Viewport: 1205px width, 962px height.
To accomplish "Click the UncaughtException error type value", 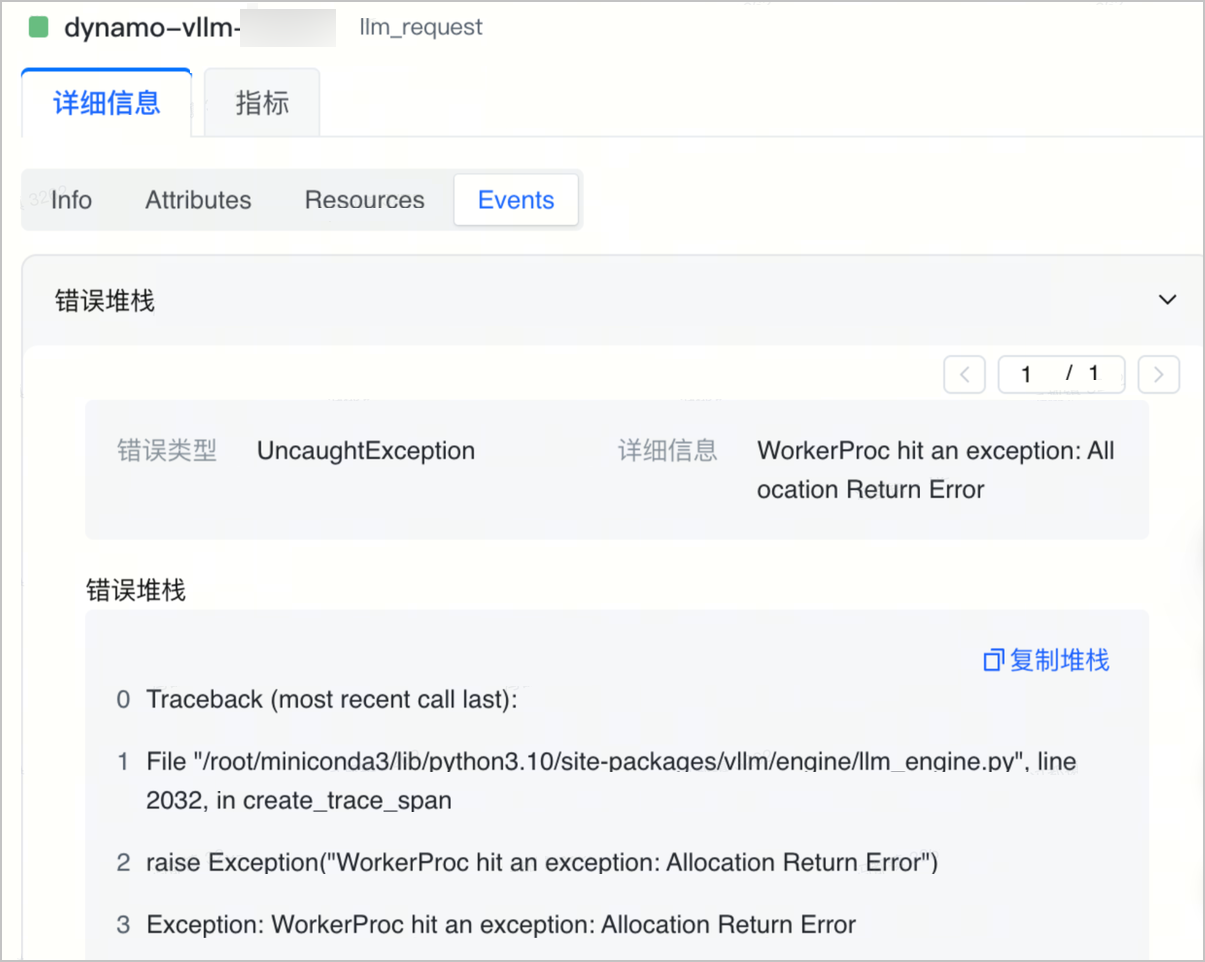I will (x=366, y=451).
